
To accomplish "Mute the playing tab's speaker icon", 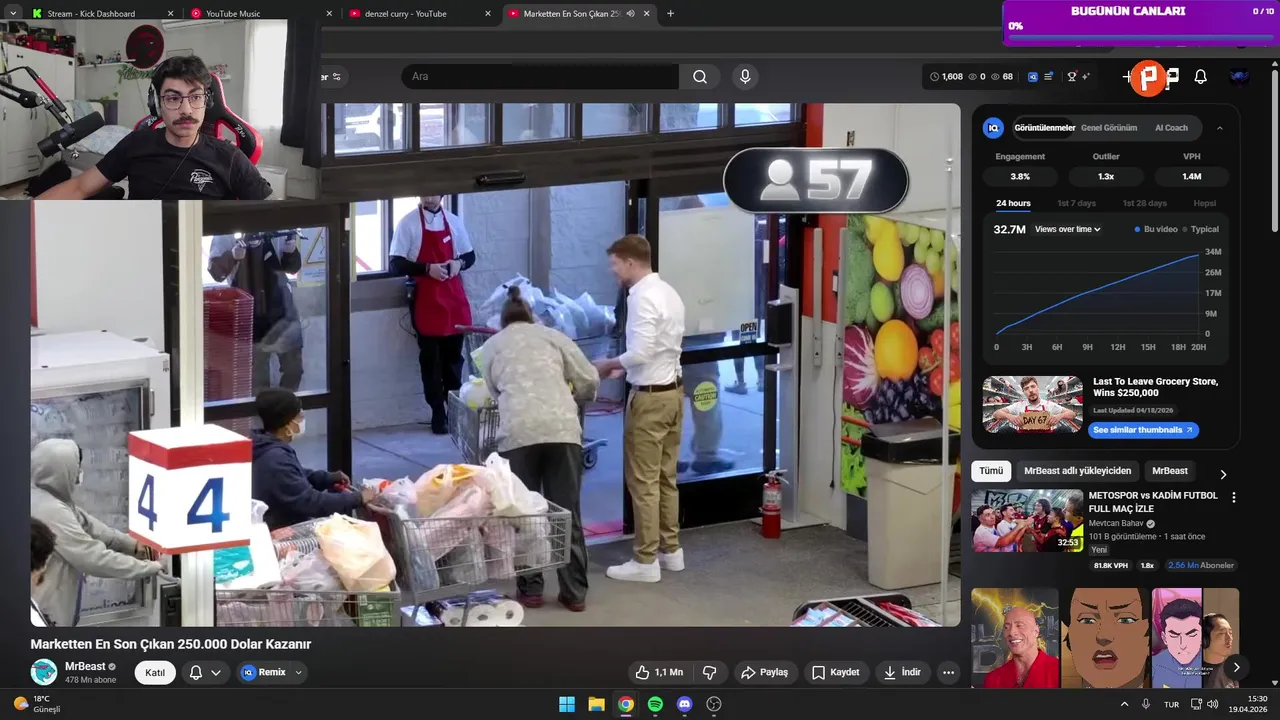I will pyautogui.click(x=630, y=14).
